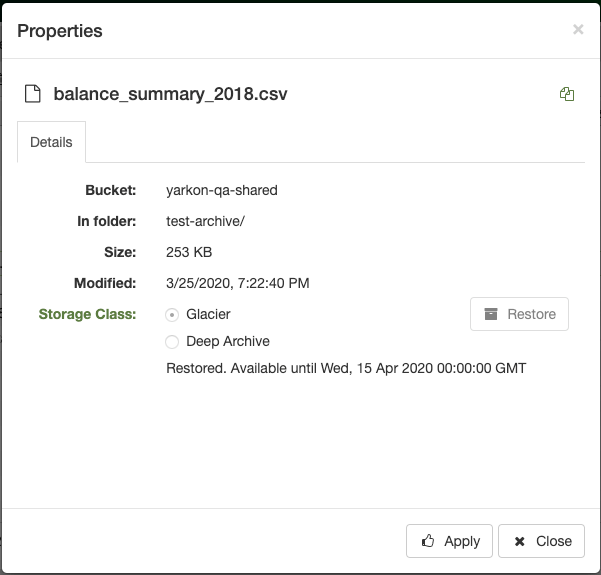Click the thumbs-up icon on Apply
Viewport: 601px width, 575px height.
(428, 541)
